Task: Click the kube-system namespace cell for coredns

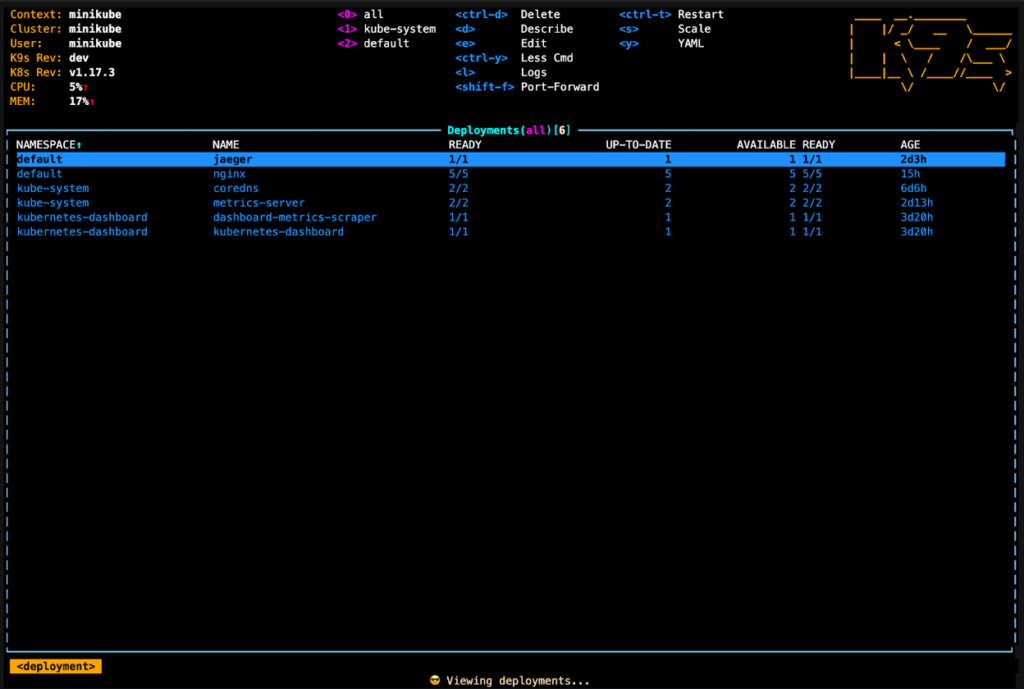Action: (x=53, y=188)
